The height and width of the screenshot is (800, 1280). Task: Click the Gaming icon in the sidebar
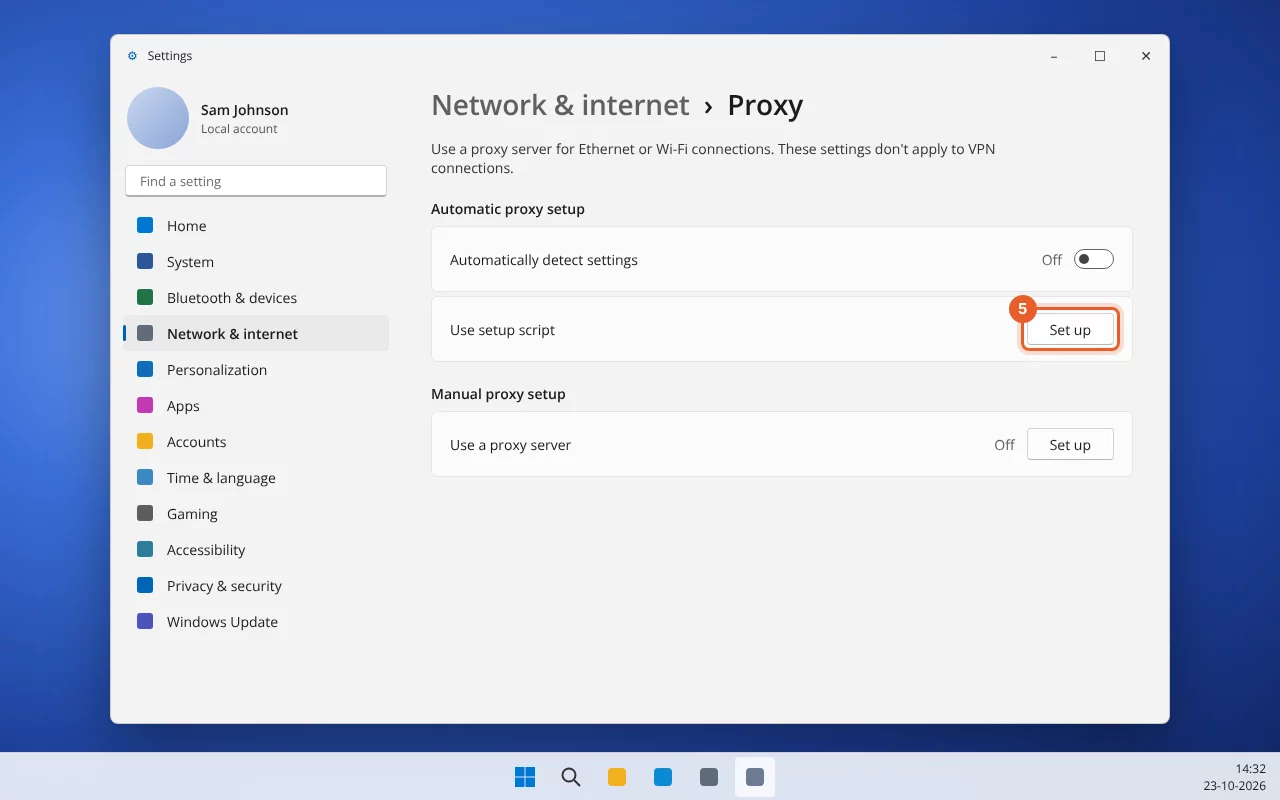coord(145,514)
